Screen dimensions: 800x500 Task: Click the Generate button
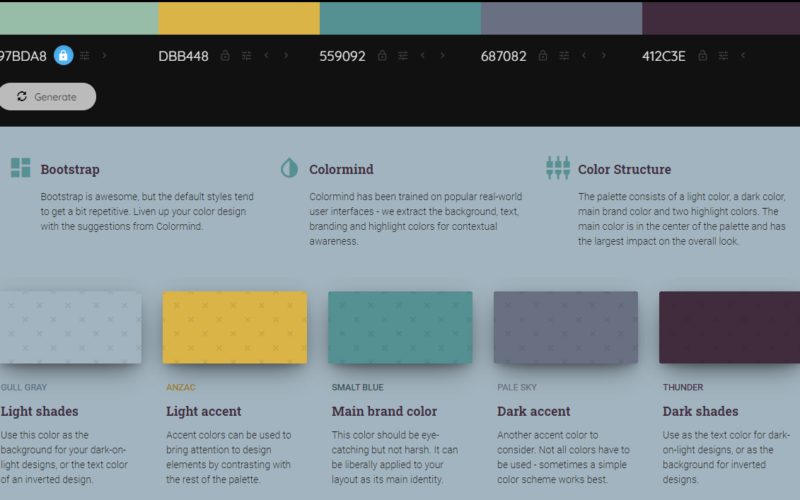click(47, 96)
